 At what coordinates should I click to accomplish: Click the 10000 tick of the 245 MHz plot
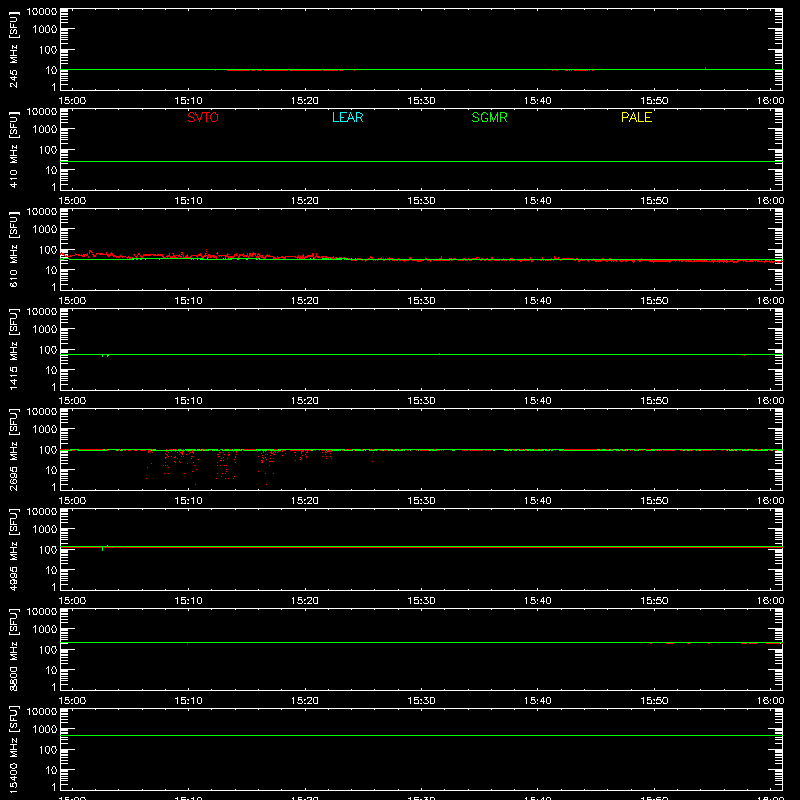(x=42, y=12)
